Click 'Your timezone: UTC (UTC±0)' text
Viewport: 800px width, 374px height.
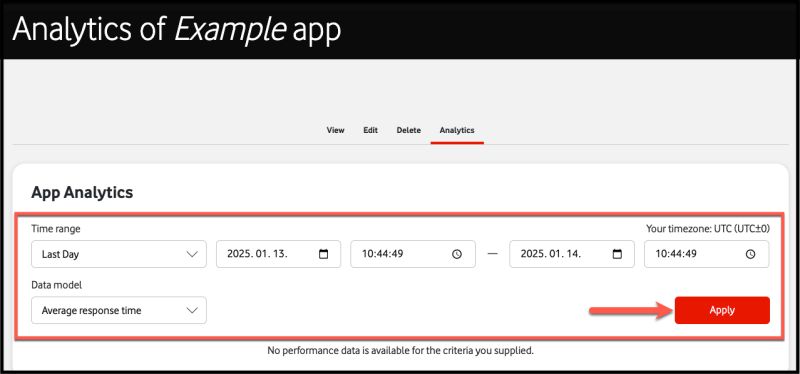click(x=708, y=229)
